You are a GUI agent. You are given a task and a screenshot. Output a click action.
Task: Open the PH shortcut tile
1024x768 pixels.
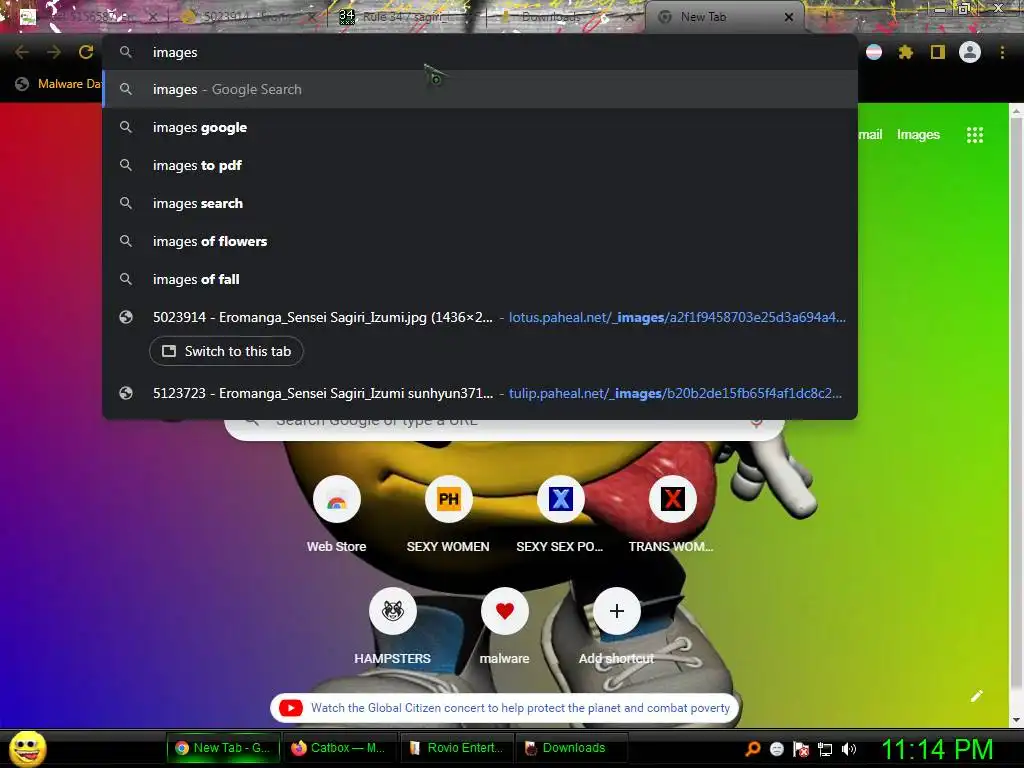tap(449, 500)
